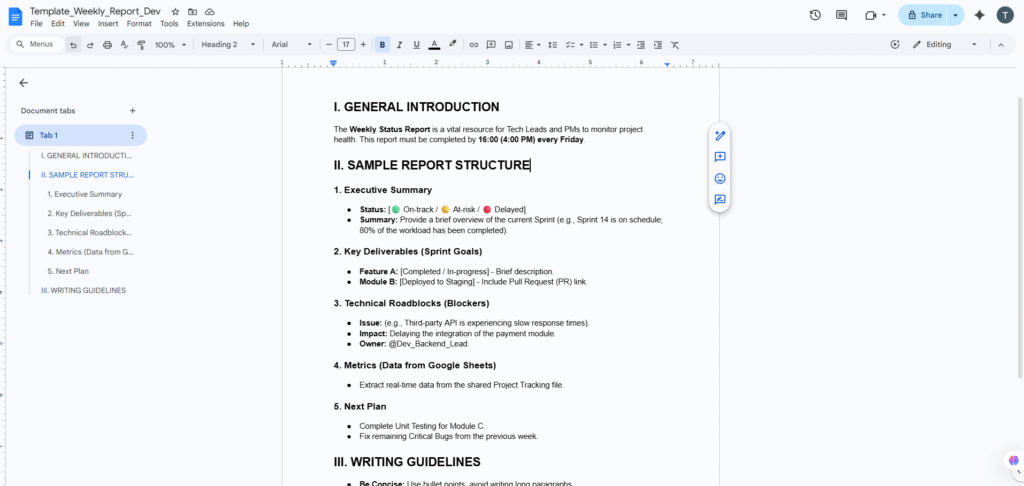The width and height of the screenshot is (1024, 486).
Task: Expand the Editing mode dropdown
Action: pos(944,45)
